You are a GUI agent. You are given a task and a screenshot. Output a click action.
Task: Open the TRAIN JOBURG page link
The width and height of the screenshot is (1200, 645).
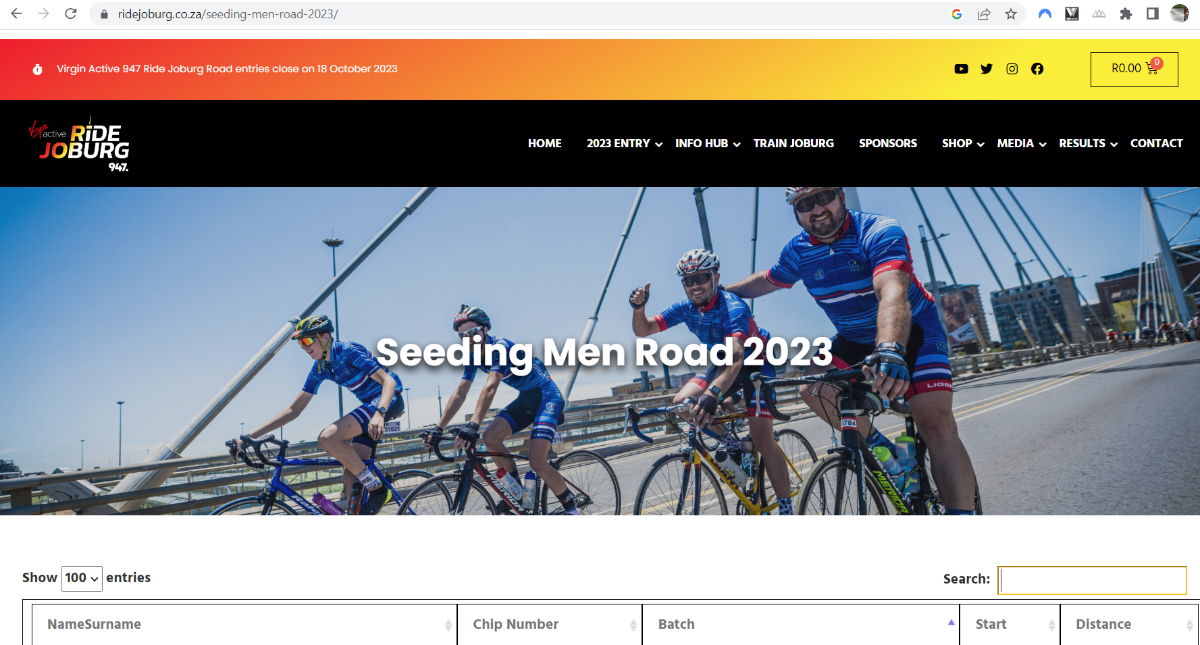794,144
